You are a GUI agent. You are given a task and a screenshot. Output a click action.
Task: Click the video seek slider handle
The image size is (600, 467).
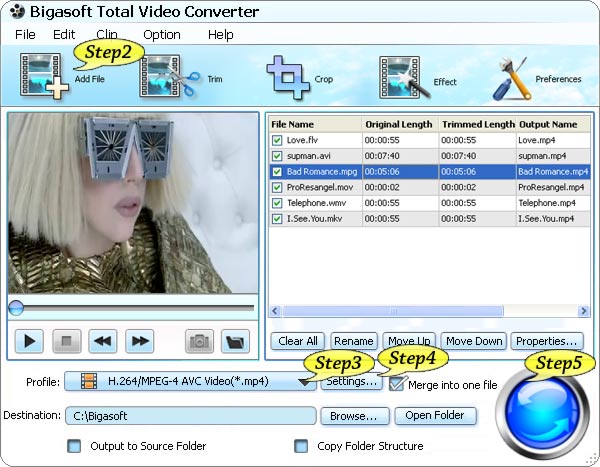click(16, 308)
